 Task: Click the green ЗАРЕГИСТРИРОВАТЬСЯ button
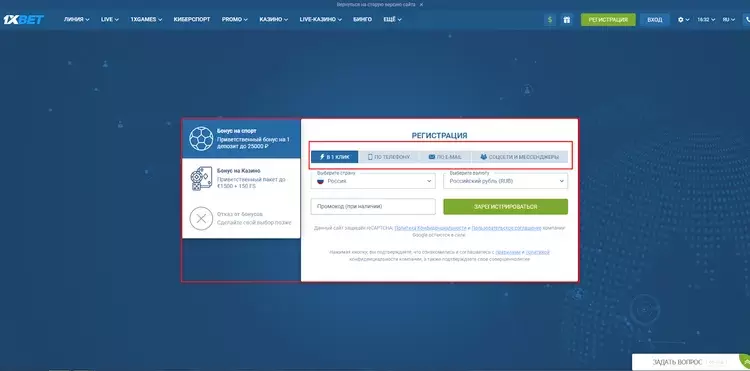(x=506, y=207)
